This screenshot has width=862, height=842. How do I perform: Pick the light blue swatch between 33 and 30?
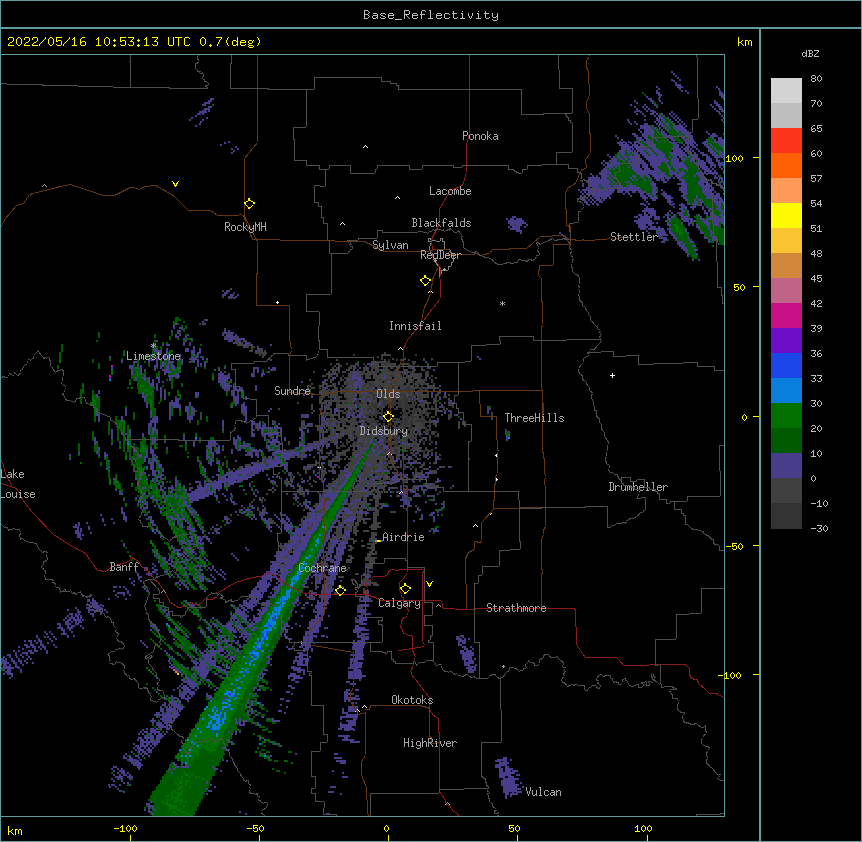(786, 390)
